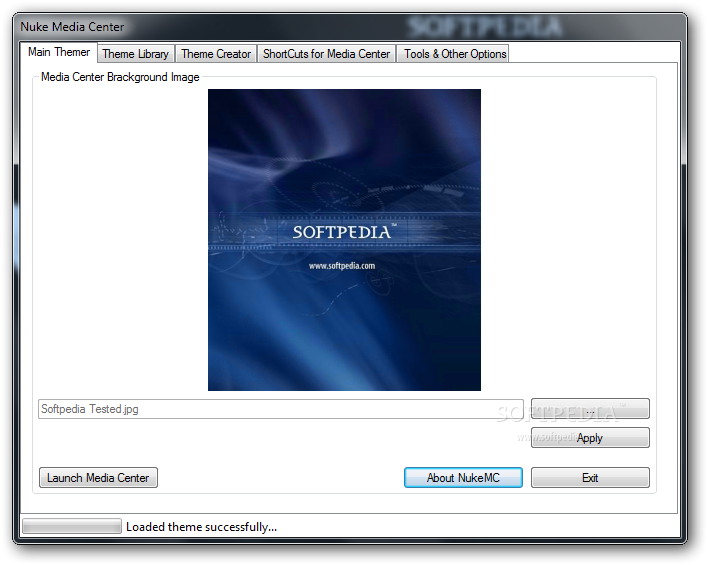Exit the Nuke Media Center application

pyautogui.click(x=590, y=478)
